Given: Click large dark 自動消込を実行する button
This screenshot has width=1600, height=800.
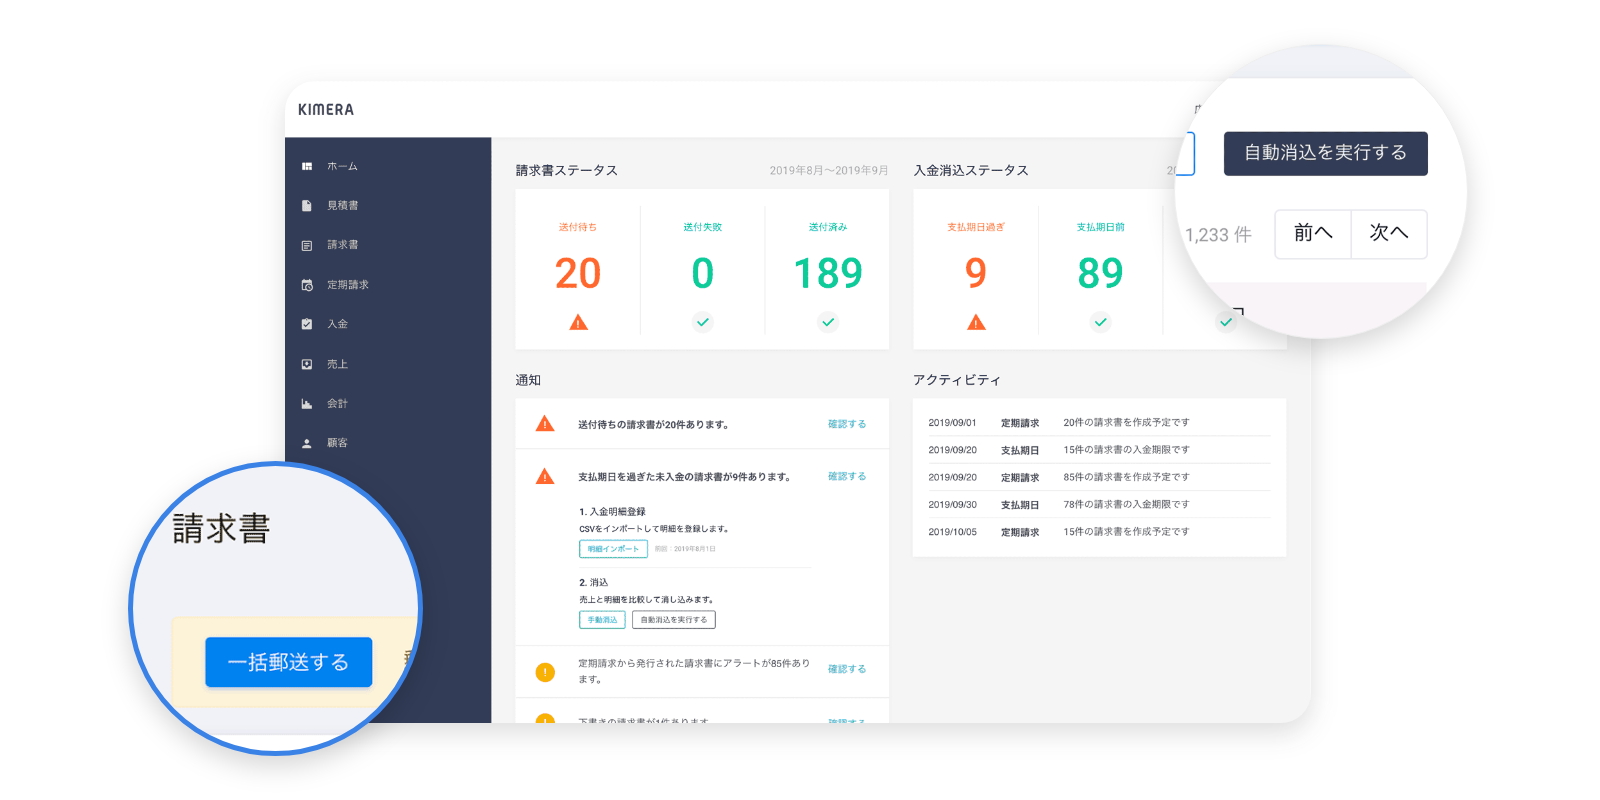Looking at the screenshot, I should click(1325, 153).
